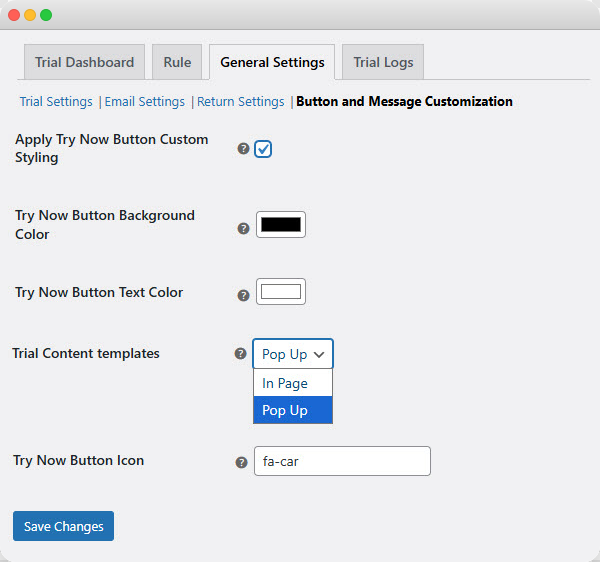Open the Rule tab
This screenshot has width=600, height=562.
click(177, 62)
